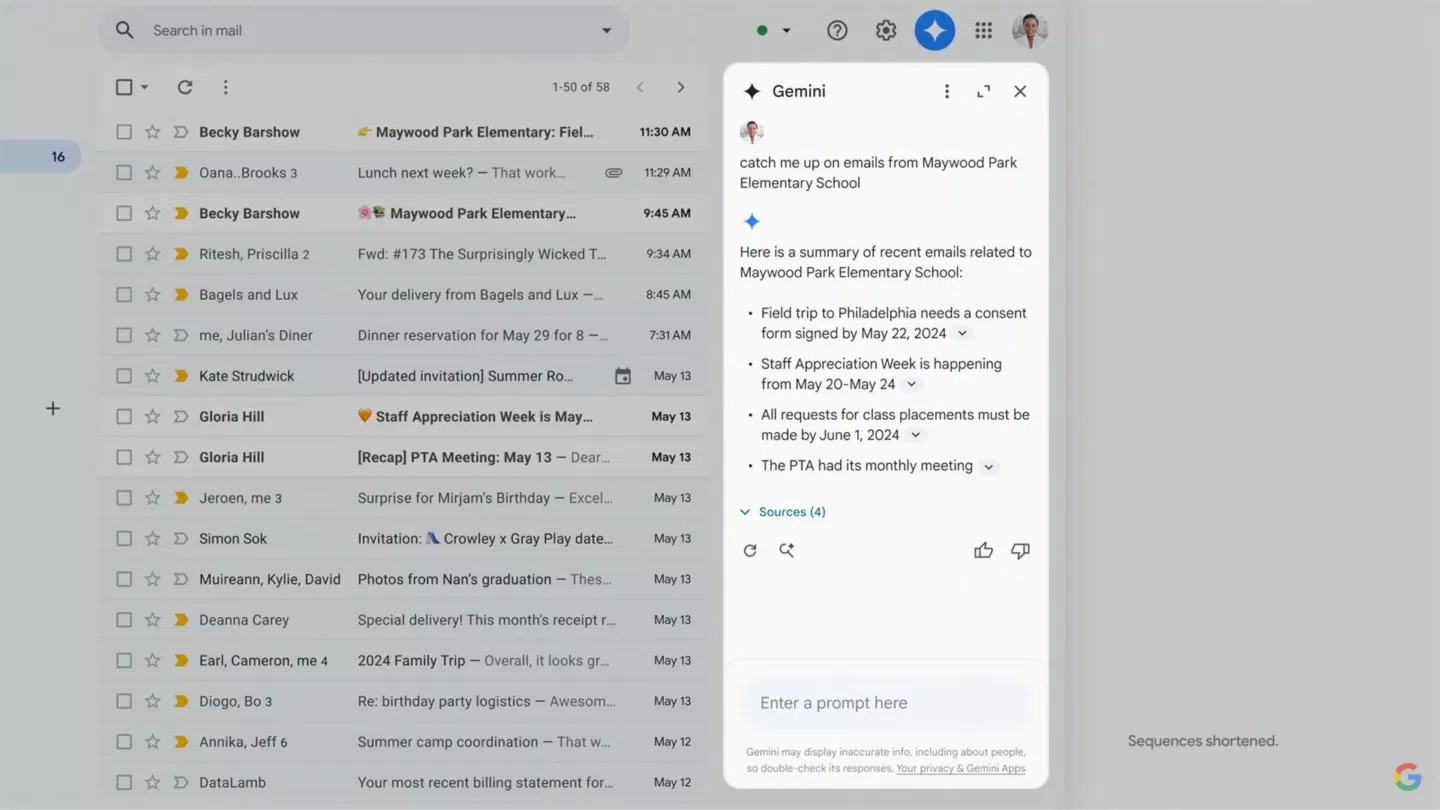Regenerate Gemini's summary response
The width and height of the screenshot is (1440, 810).
coord(750,550)
